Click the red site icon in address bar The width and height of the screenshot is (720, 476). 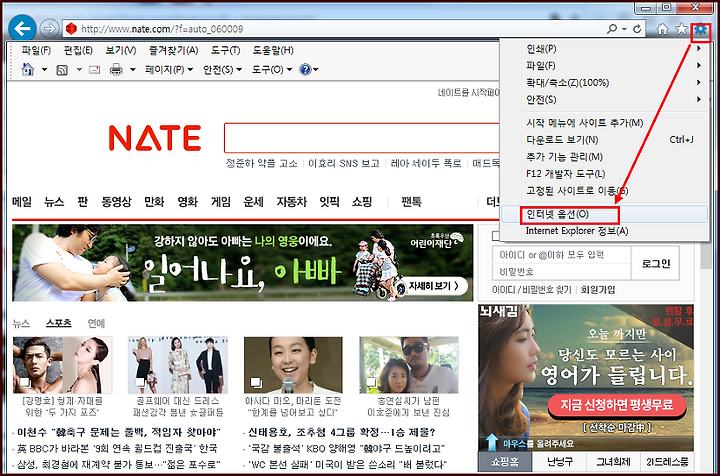pos(71,29)
